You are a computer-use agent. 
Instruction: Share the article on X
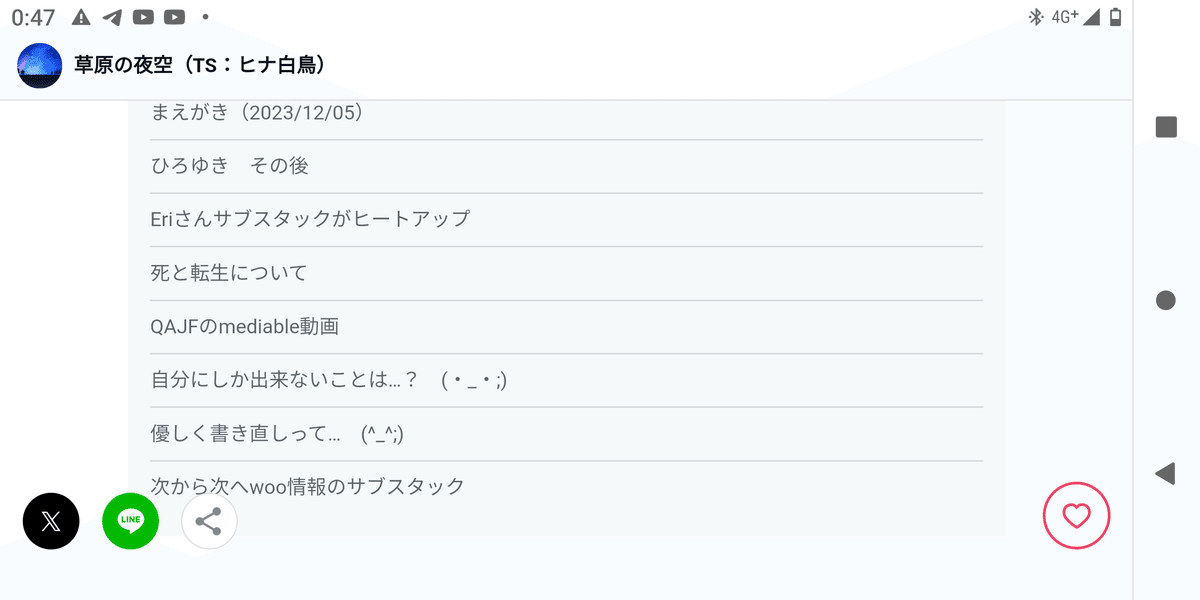click(51, 521)
